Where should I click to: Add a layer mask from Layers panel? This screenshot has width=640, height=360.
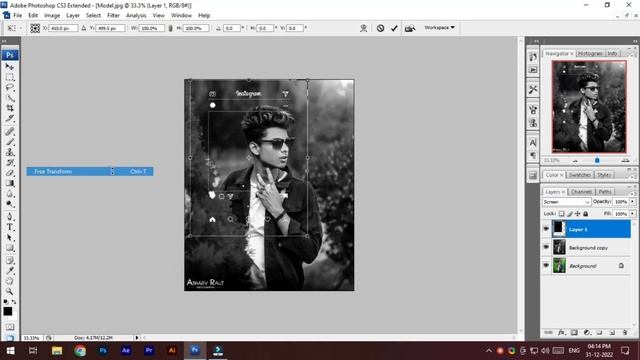pos(574,333)
